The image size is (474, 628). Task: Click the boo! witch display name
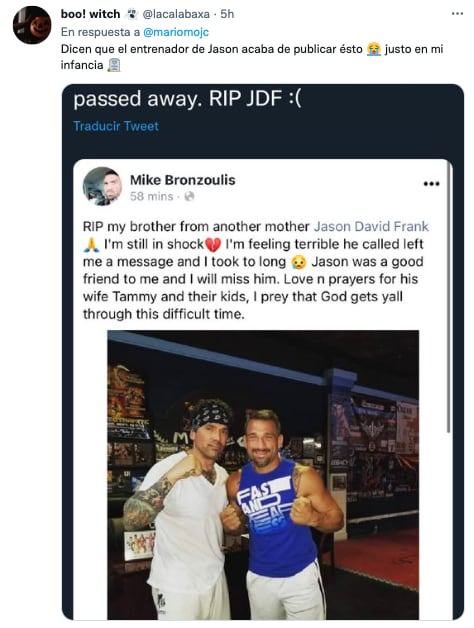tap(91, 14)
